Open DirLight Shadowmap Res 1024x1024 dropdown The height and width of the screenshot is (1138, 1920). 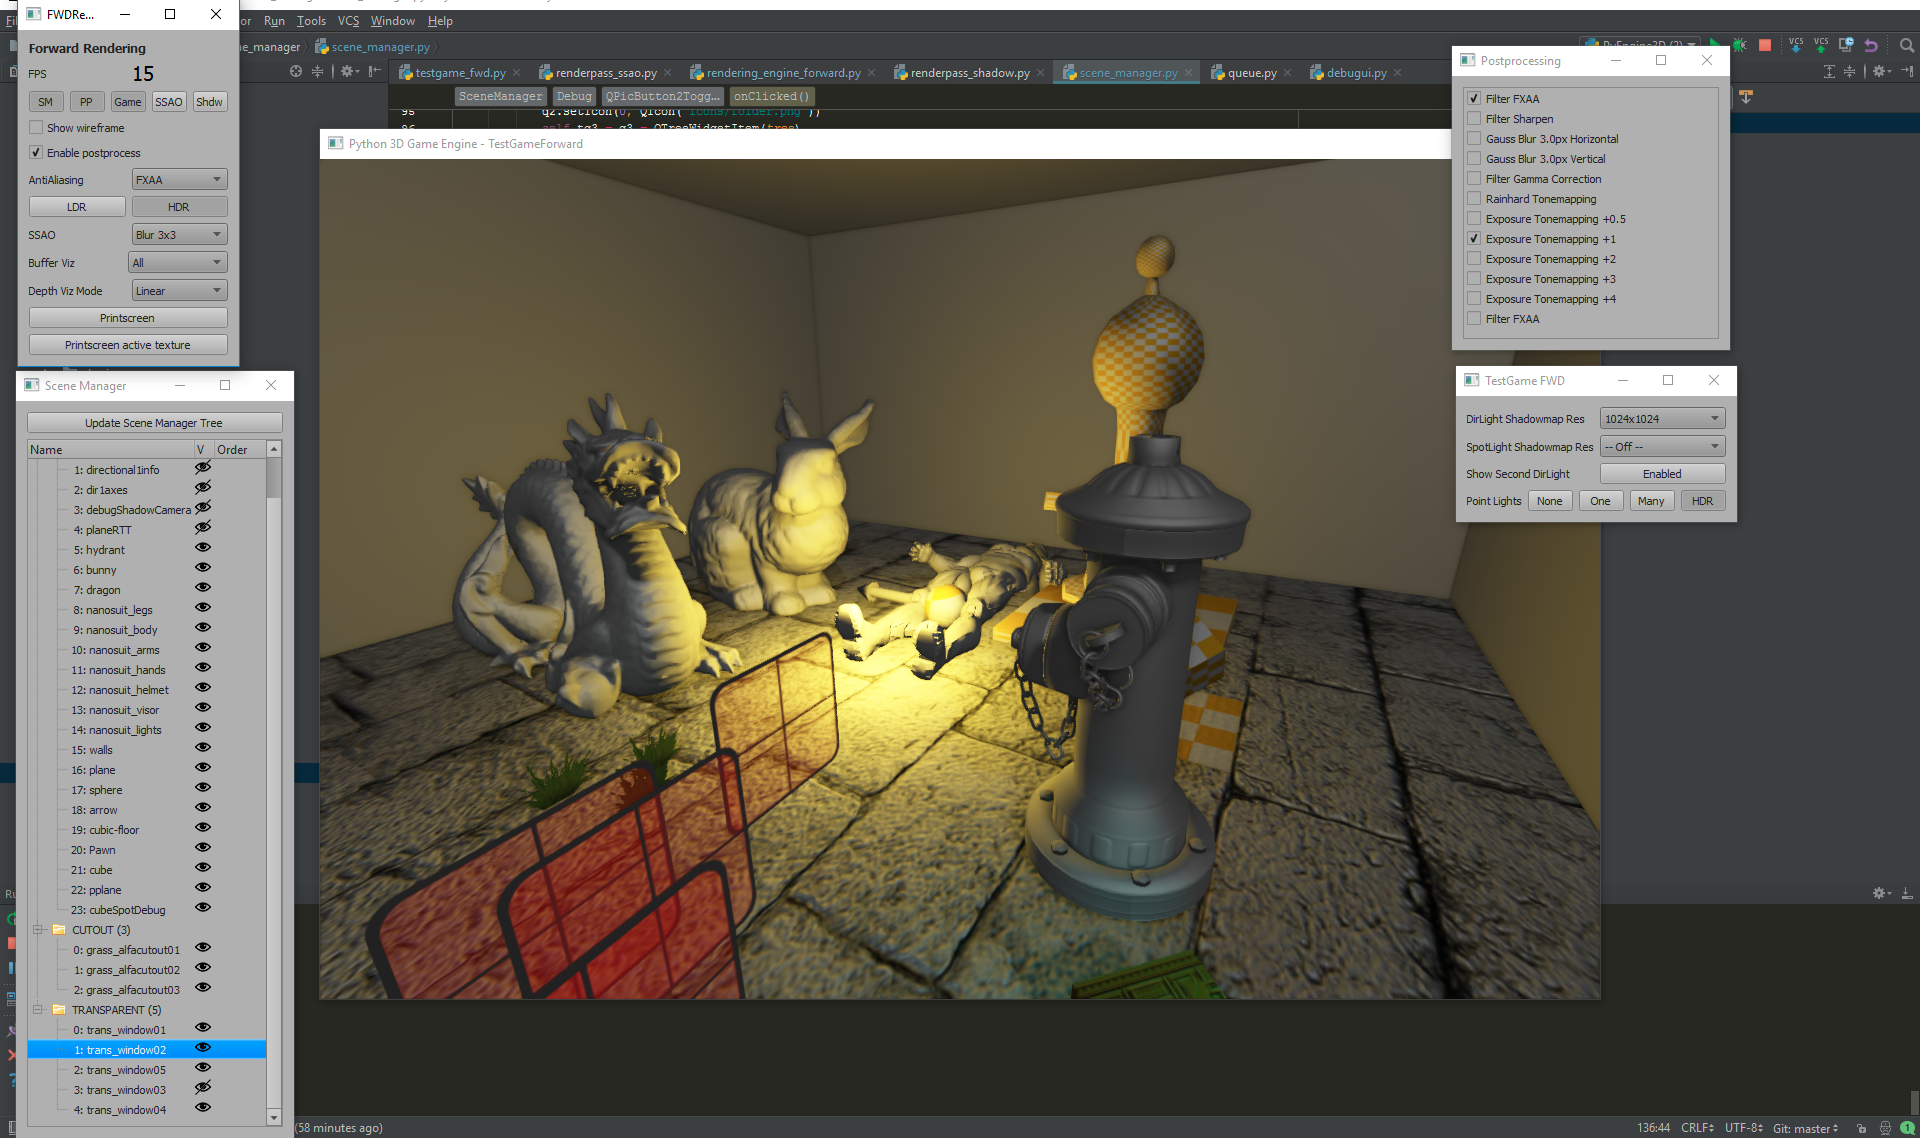[1662, 418]
